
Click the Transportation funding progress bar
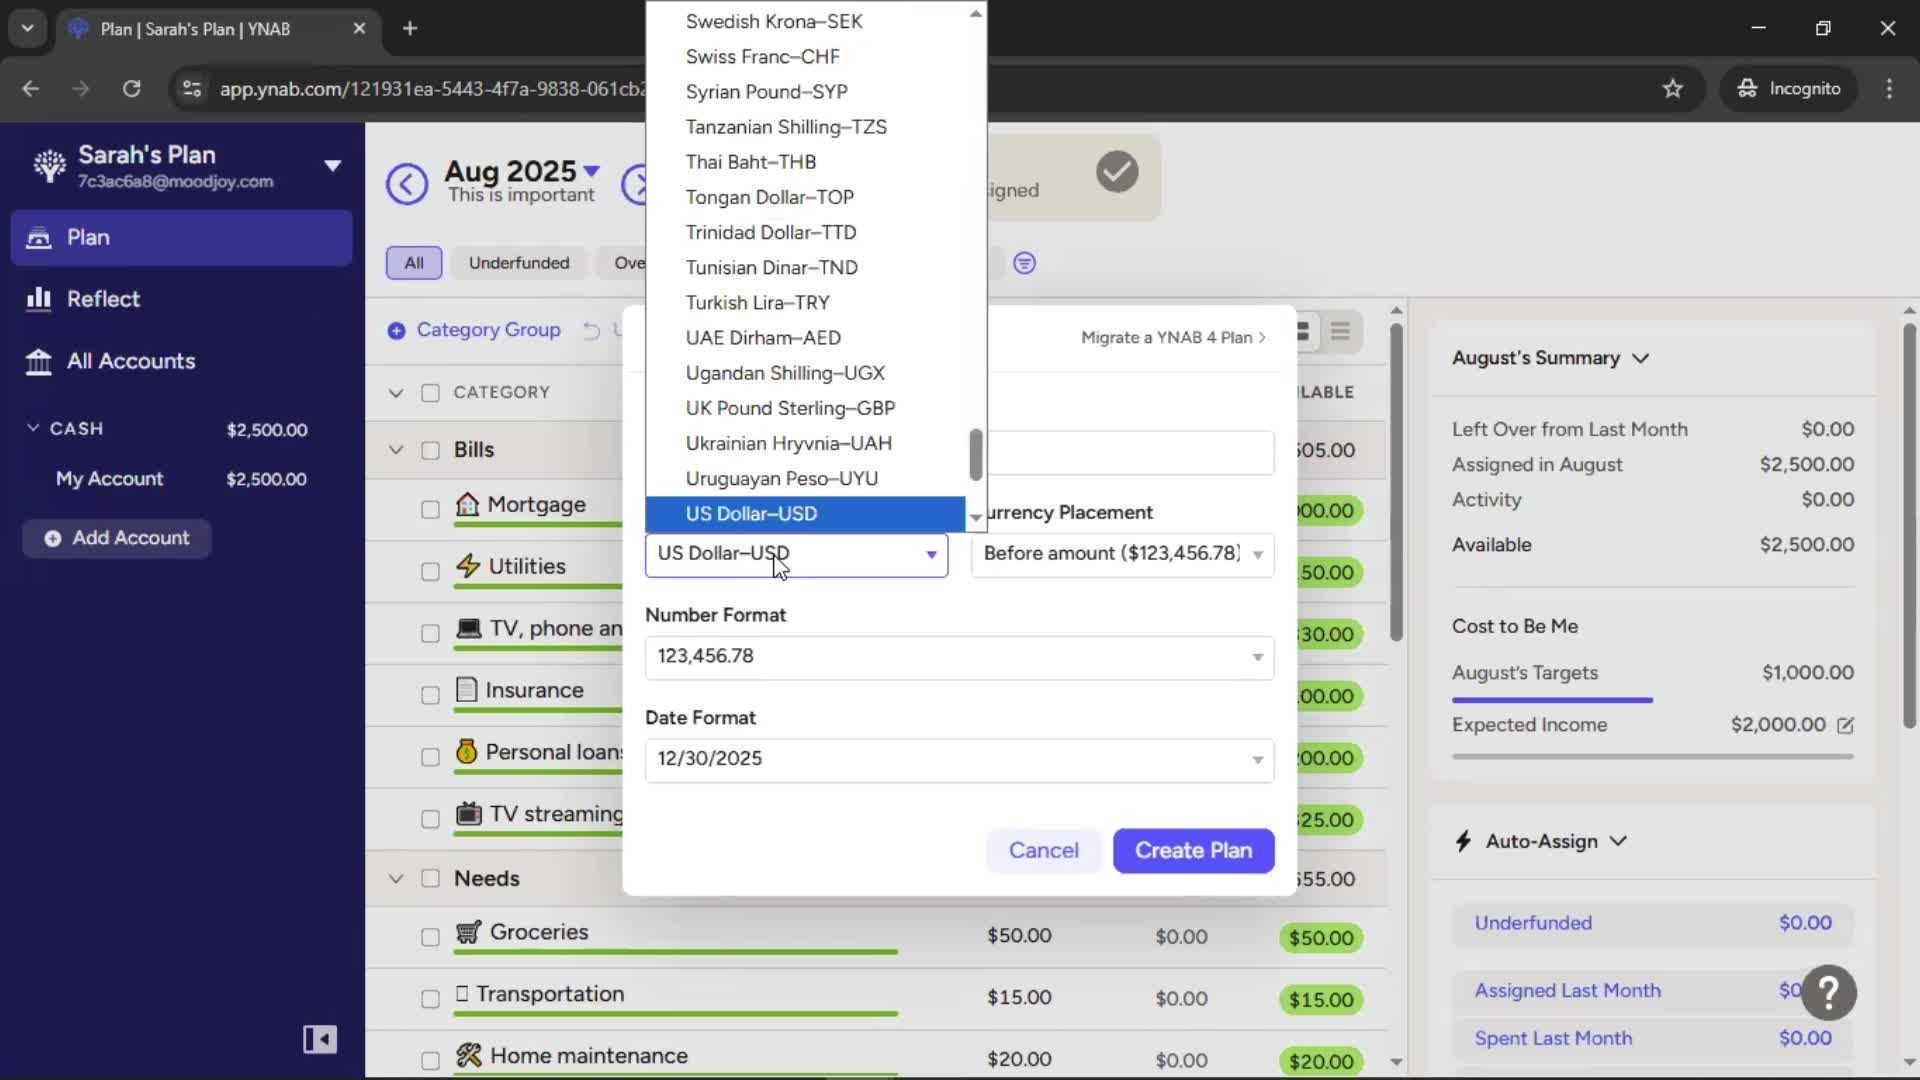675,1014
